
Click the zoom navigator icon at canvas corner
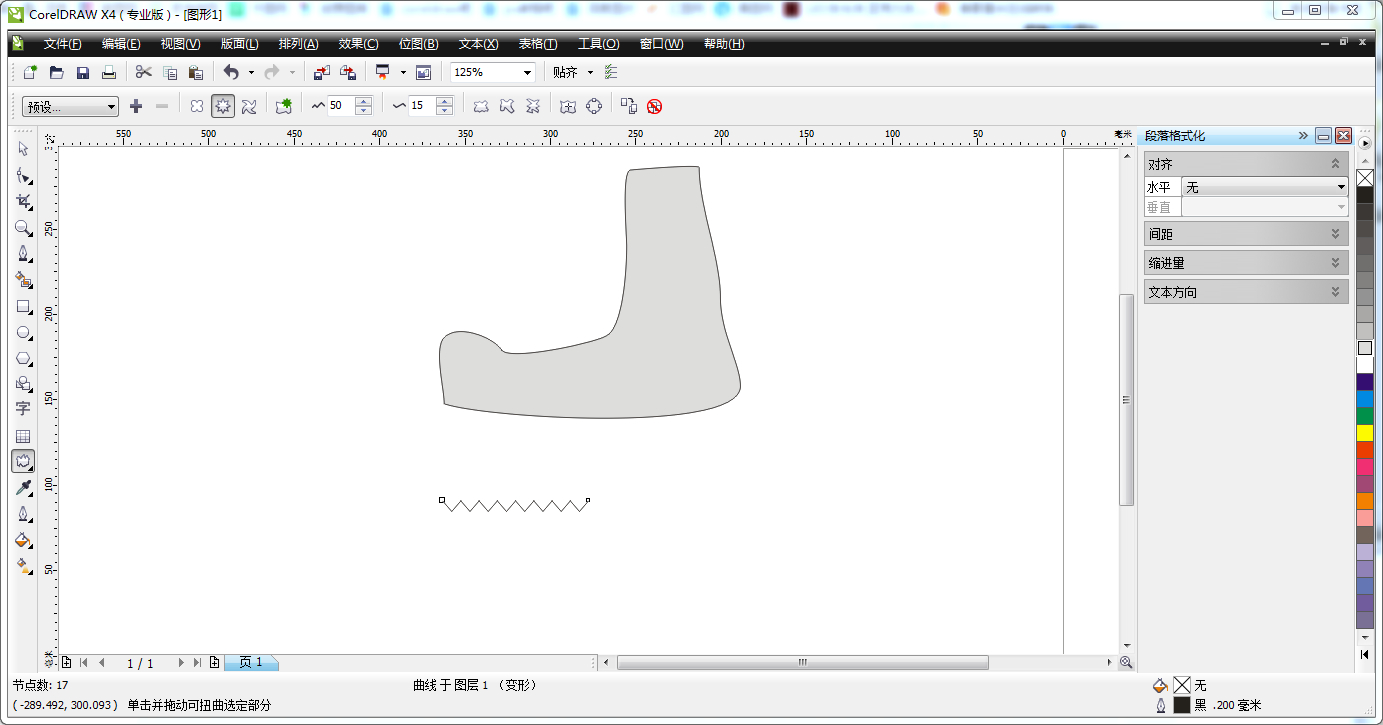tap(1126, 662)
